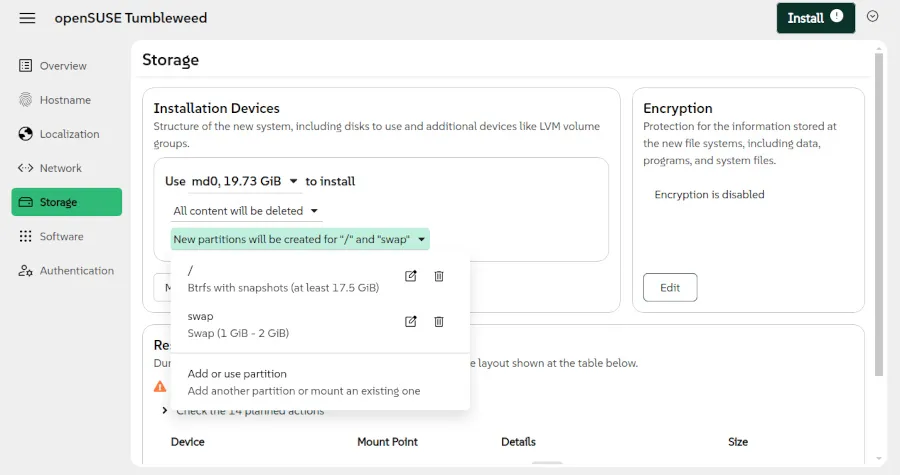
Task: Navigate to the Software page
Action: [61, 237]
